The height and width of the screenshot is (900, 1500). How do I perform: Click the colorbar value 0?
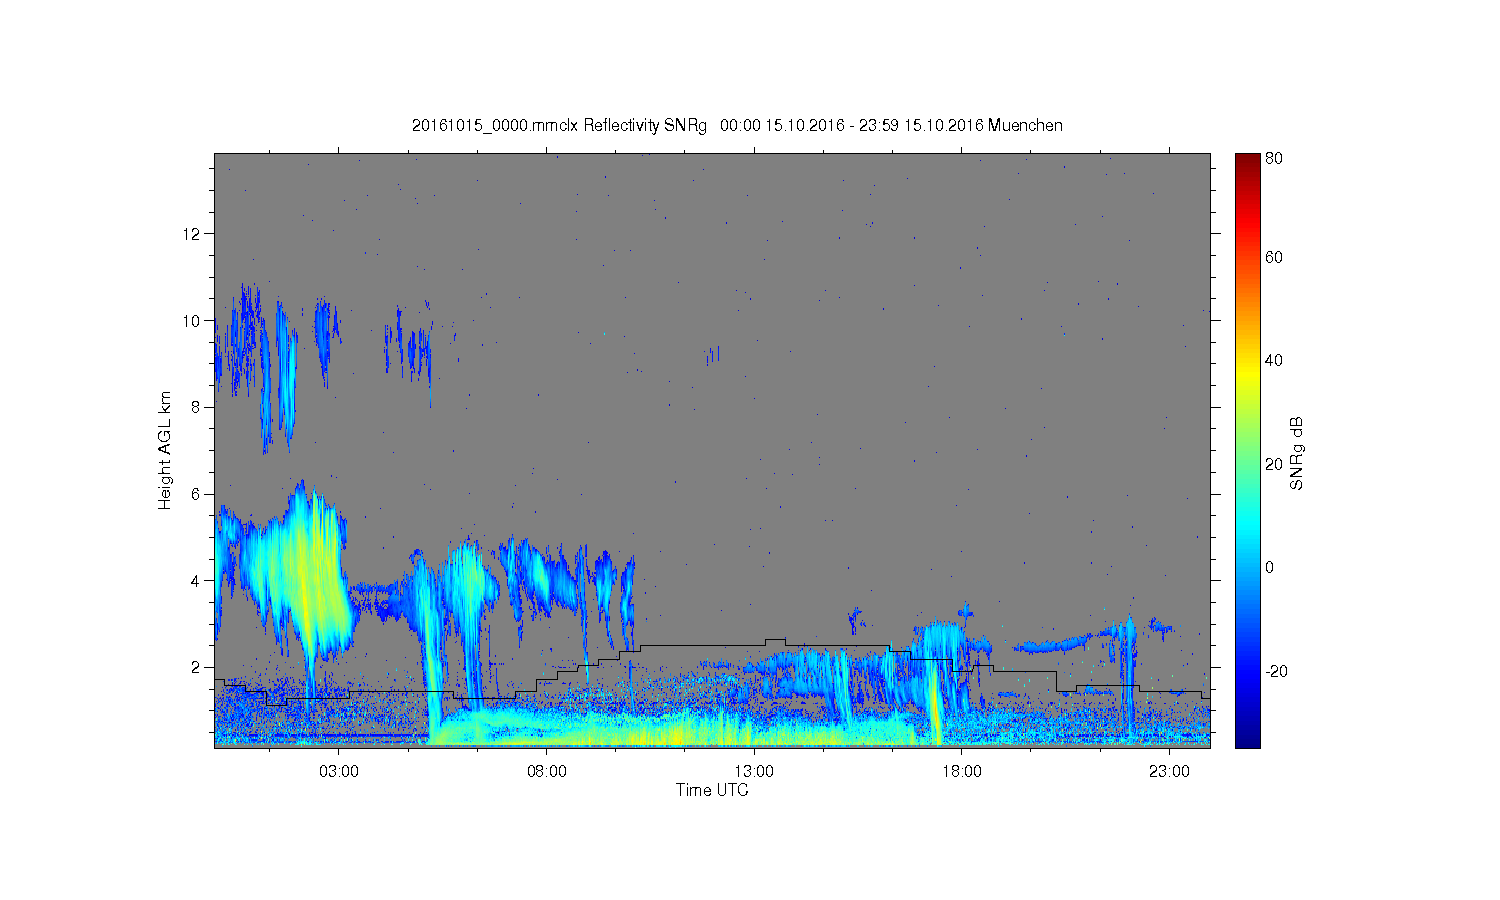click(1269, 568)
